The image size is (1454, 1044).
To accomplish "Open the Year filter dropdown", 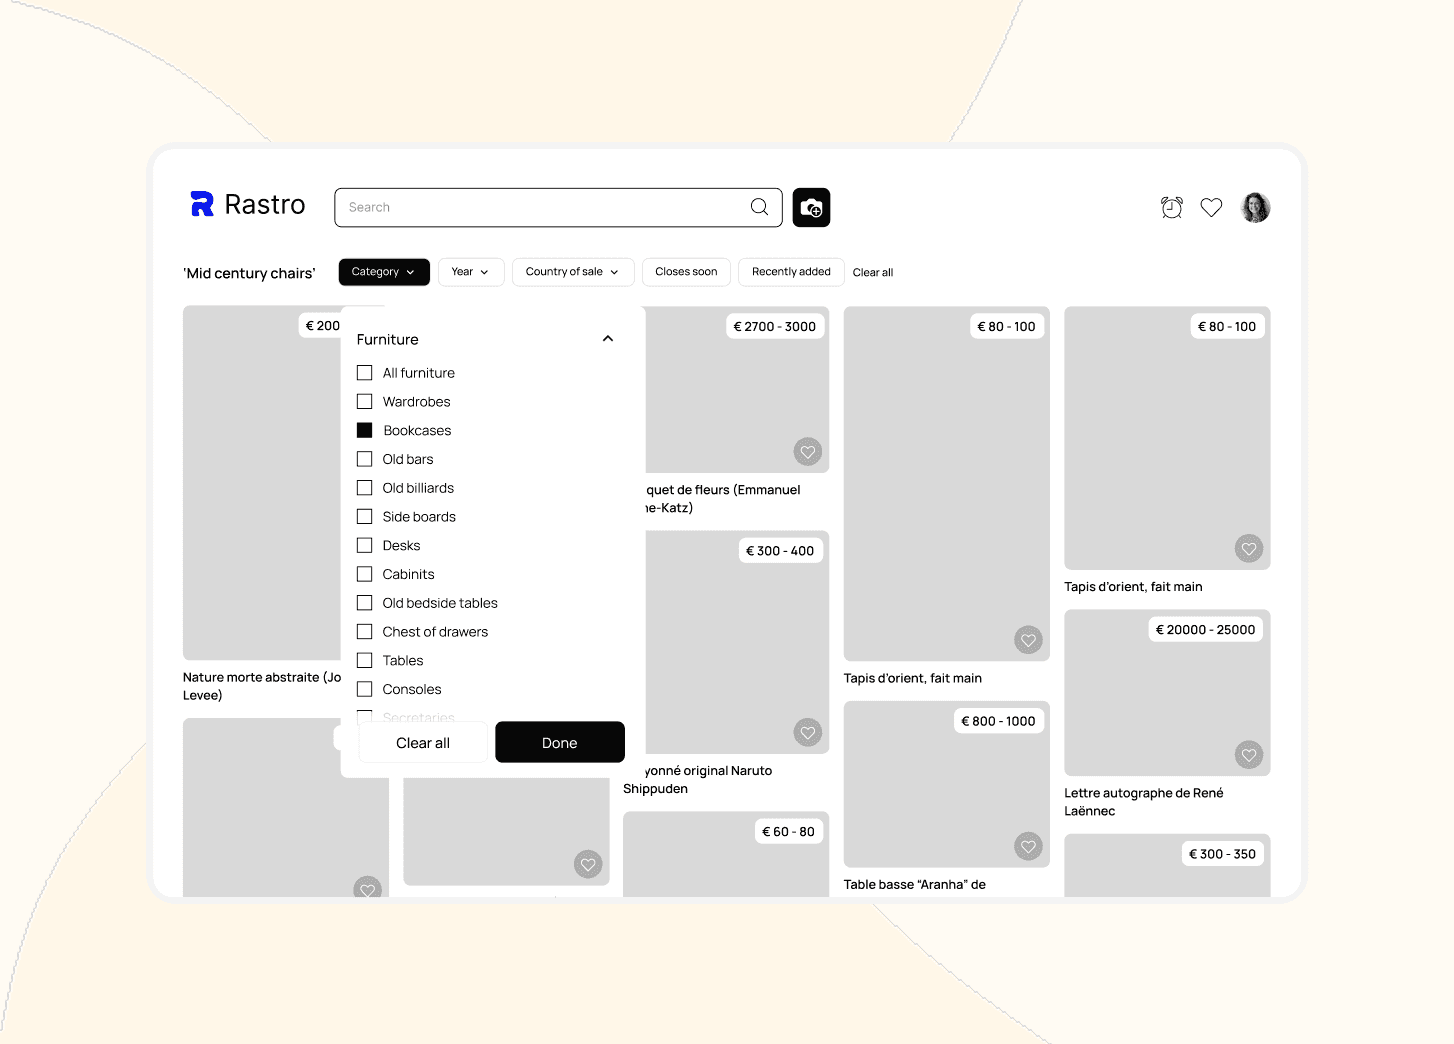I will point(471,272).
